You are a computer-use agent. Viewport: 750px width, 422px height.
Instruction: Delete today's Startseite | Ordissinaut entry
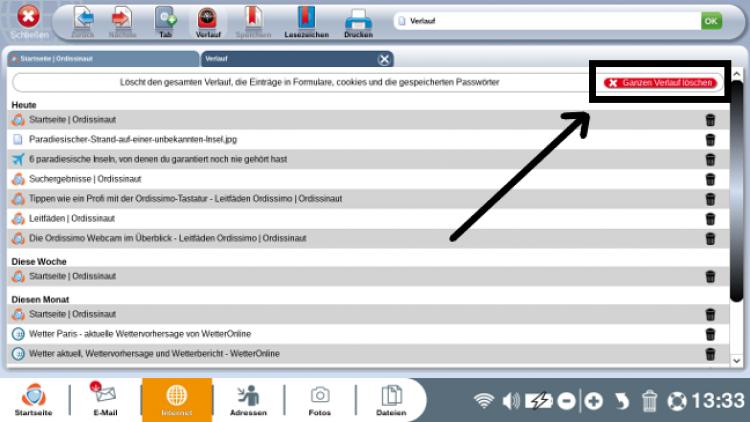pos(710,120)
